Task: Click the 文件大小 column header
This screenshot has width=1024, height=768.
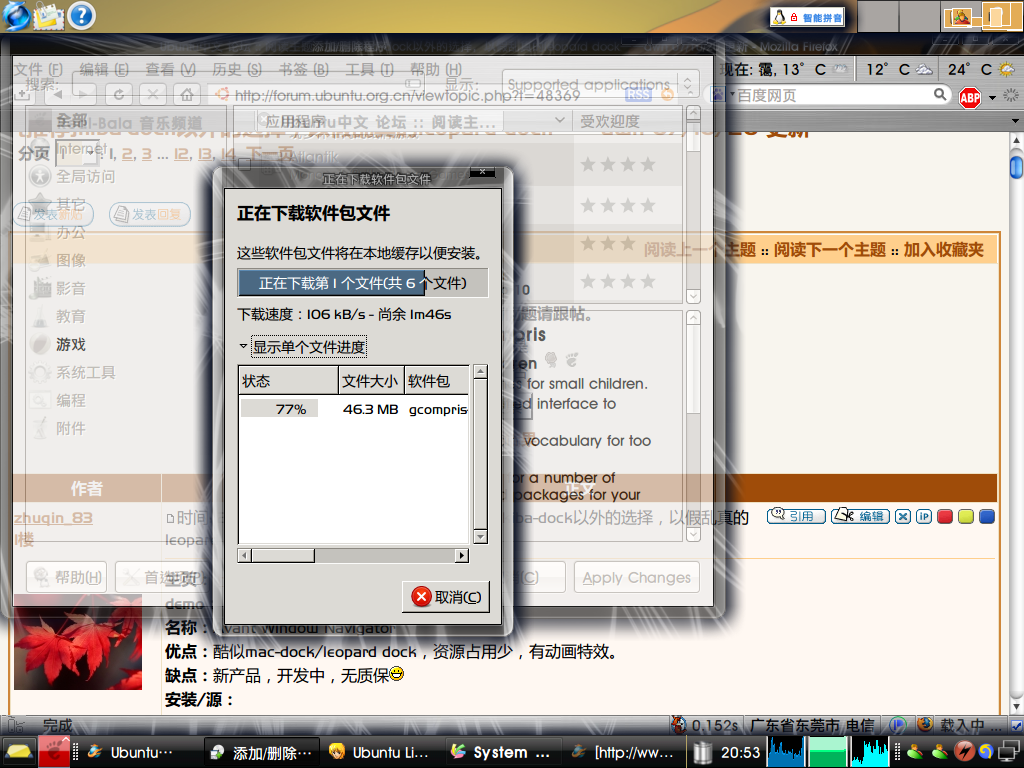Action: tap(371, 381)
